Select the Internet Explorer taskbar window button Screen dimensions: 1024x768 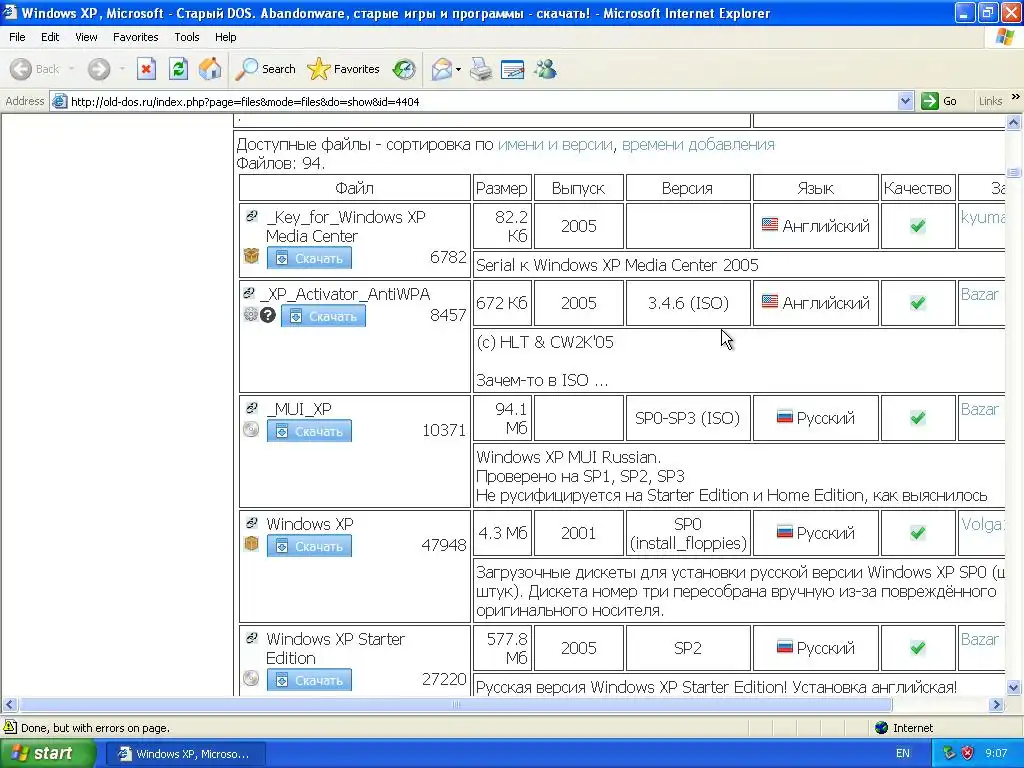point(185,754)
